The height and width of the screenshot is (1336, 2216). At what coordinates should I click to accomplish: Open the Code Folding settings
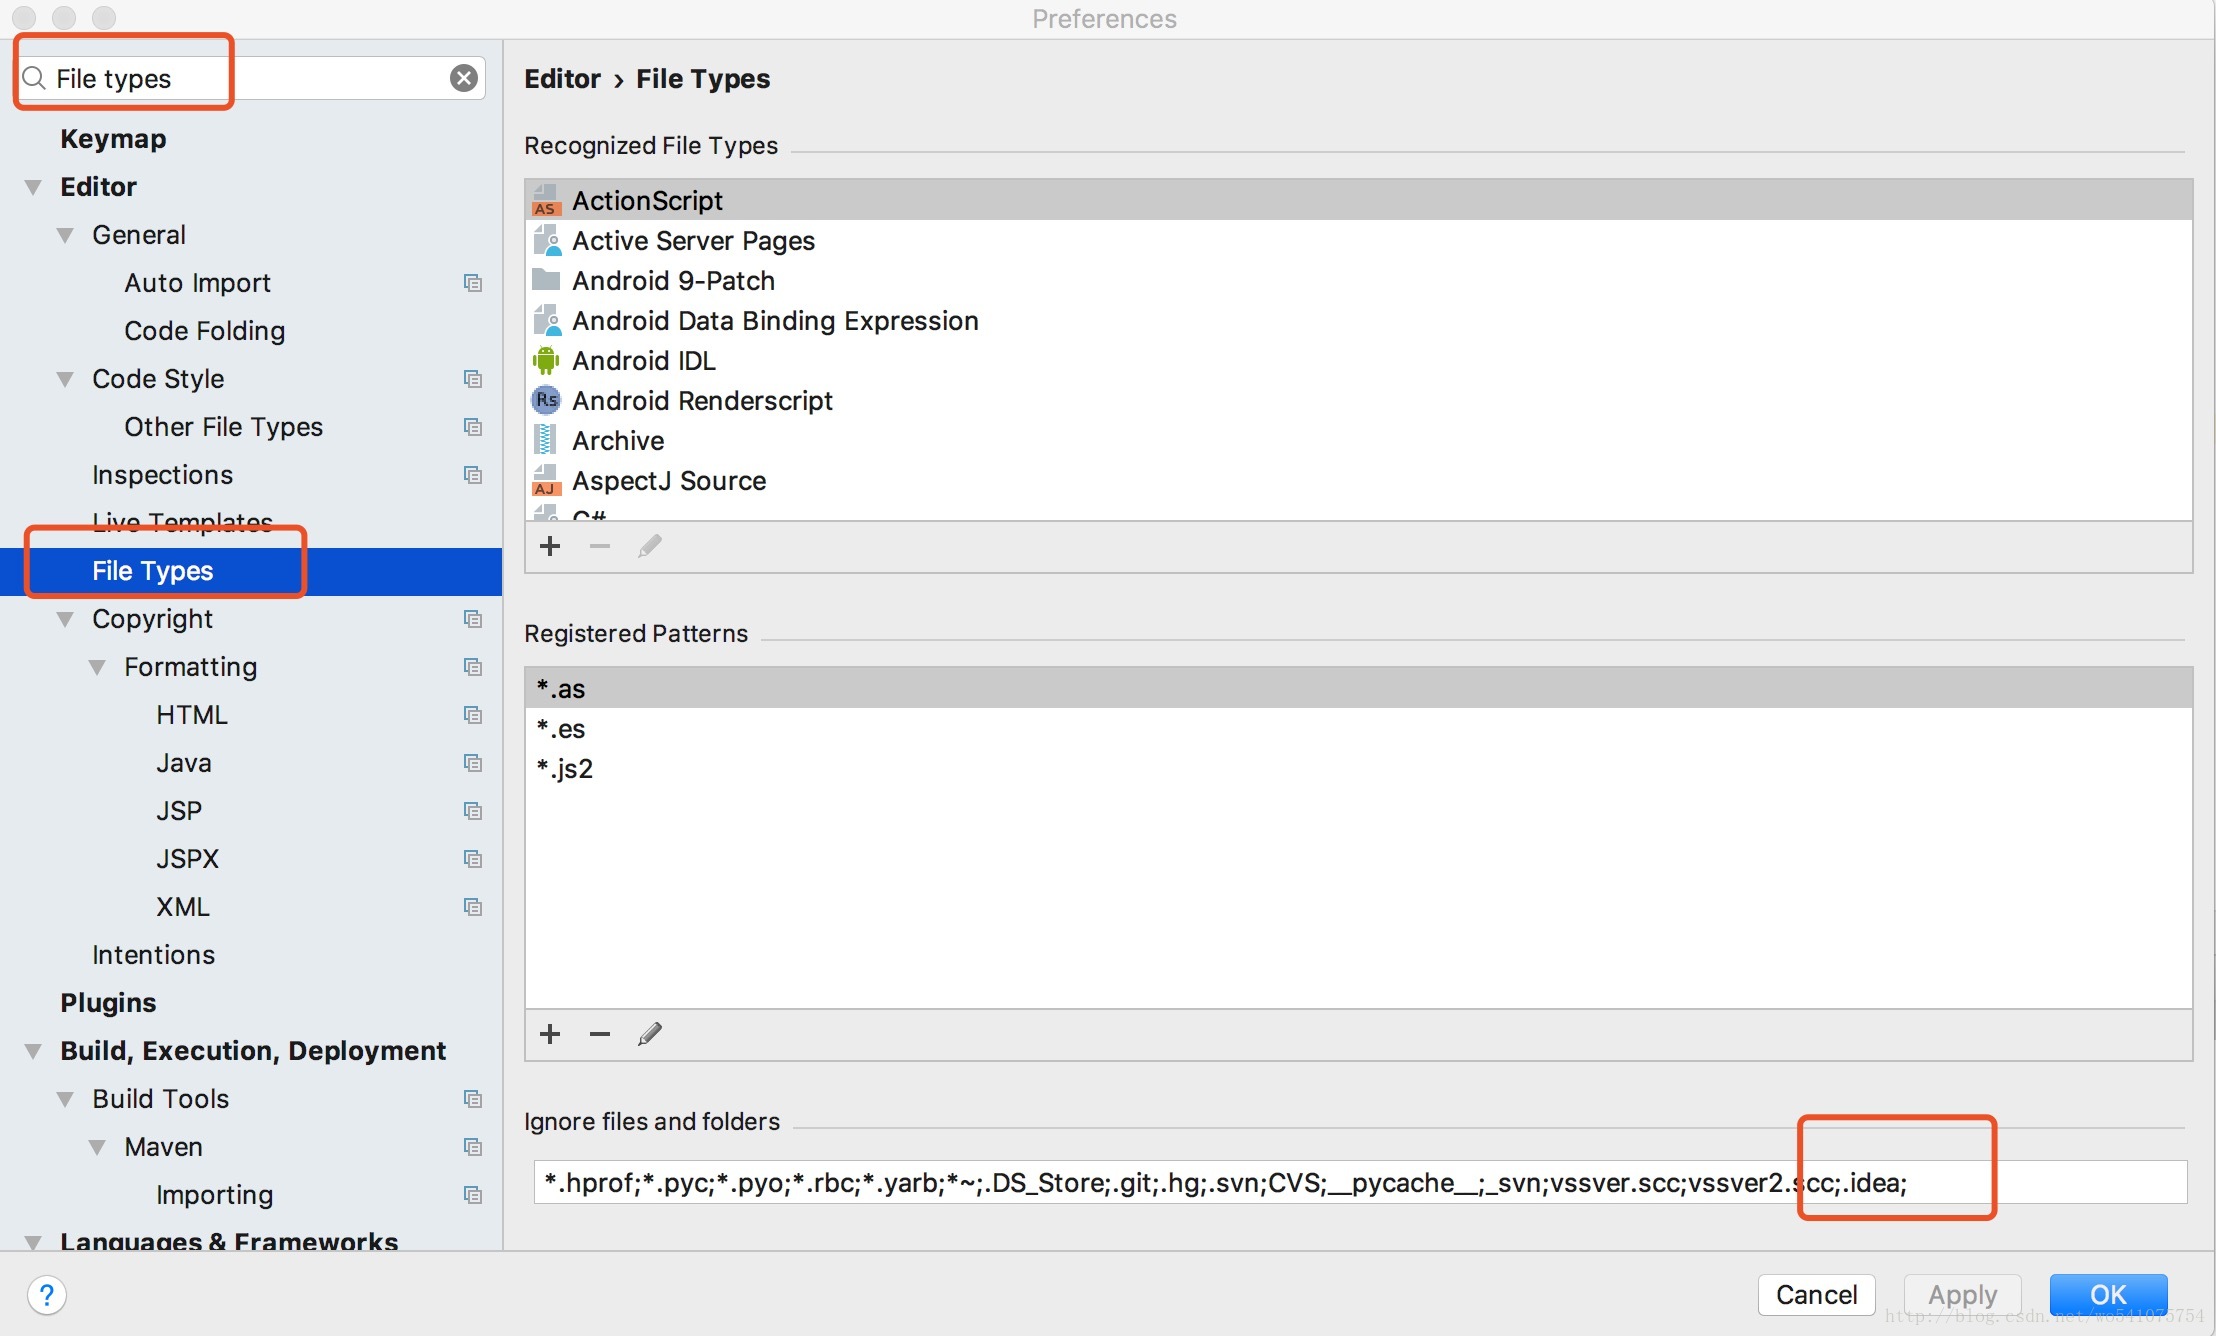pos(204,331)
